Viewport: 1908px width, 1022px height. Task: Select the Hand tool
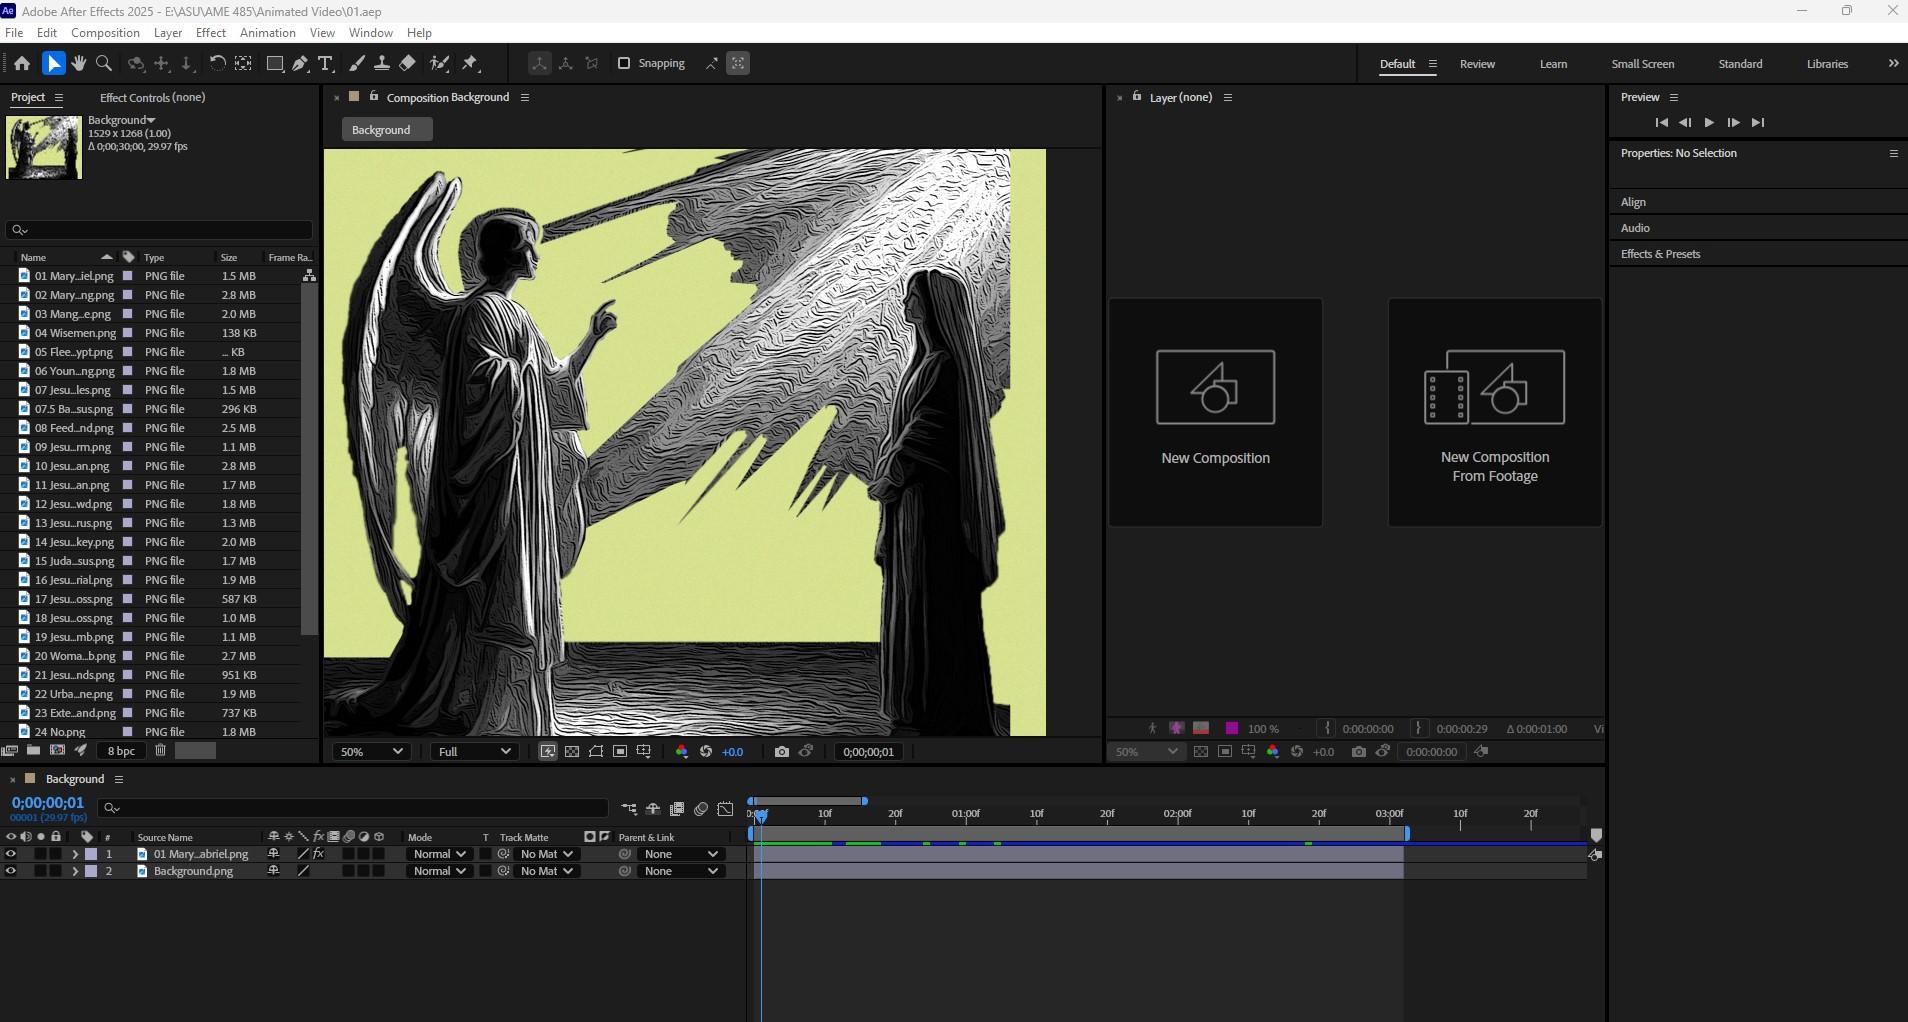(79, 63)
